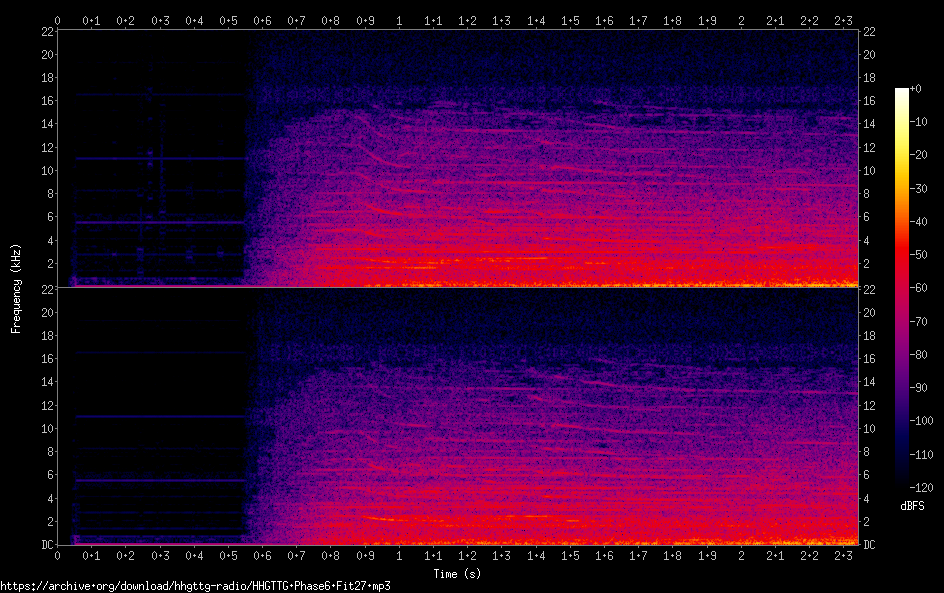Click the 6 kHz label right of upper channel
The image size is (944, 593).
point(869,217)
